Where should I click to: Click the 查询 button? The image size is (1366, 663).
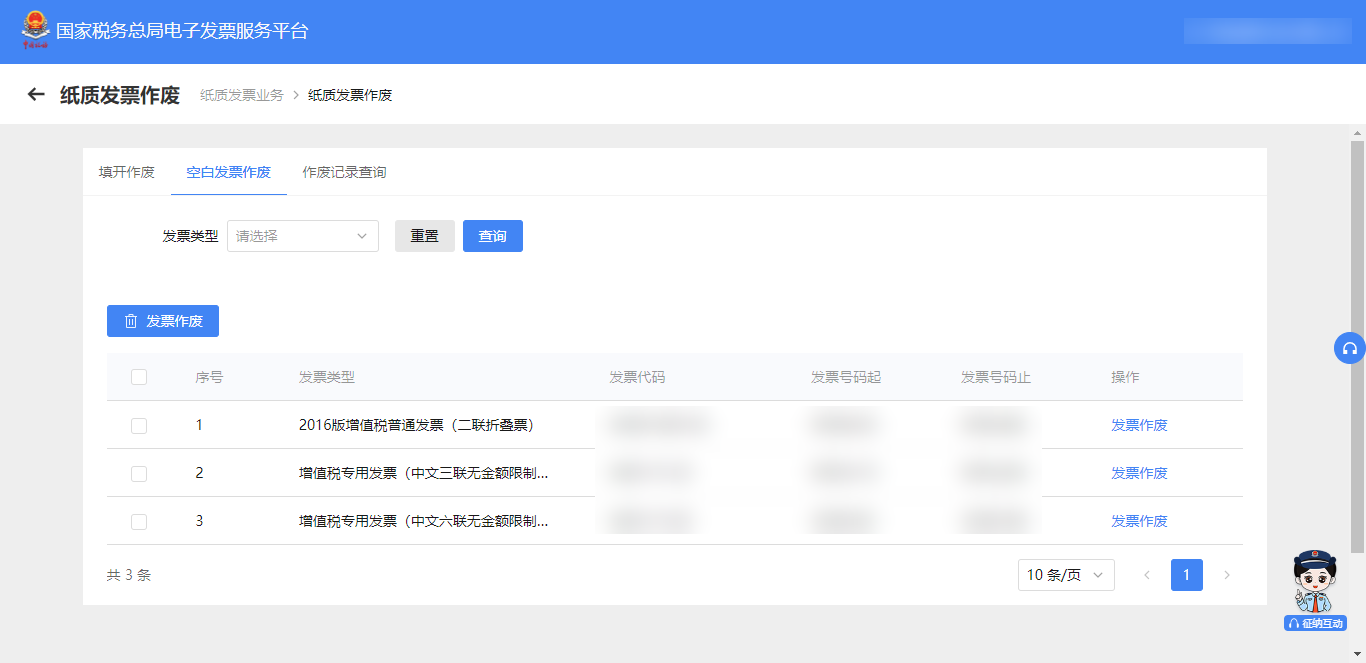pyautogui.click(x=493, y=236)
